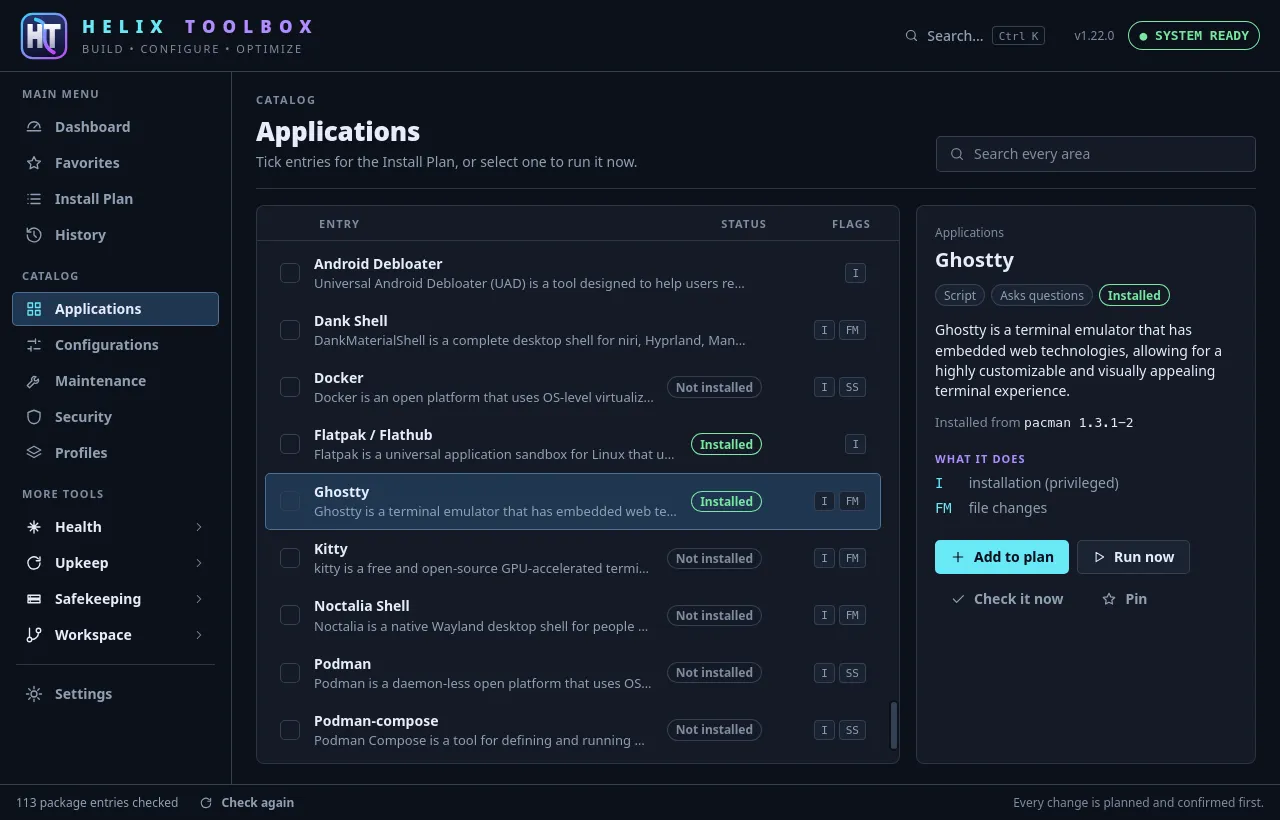
Task: Expand the Upkeep submenu chevron
Action: tap(199, 563)
